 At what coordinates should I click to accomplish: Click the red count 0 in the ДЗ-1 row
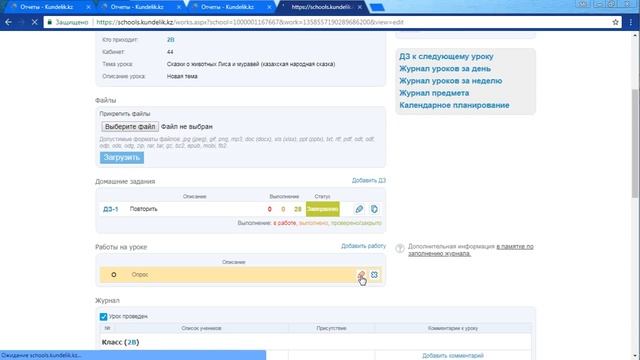pos(269,209)
